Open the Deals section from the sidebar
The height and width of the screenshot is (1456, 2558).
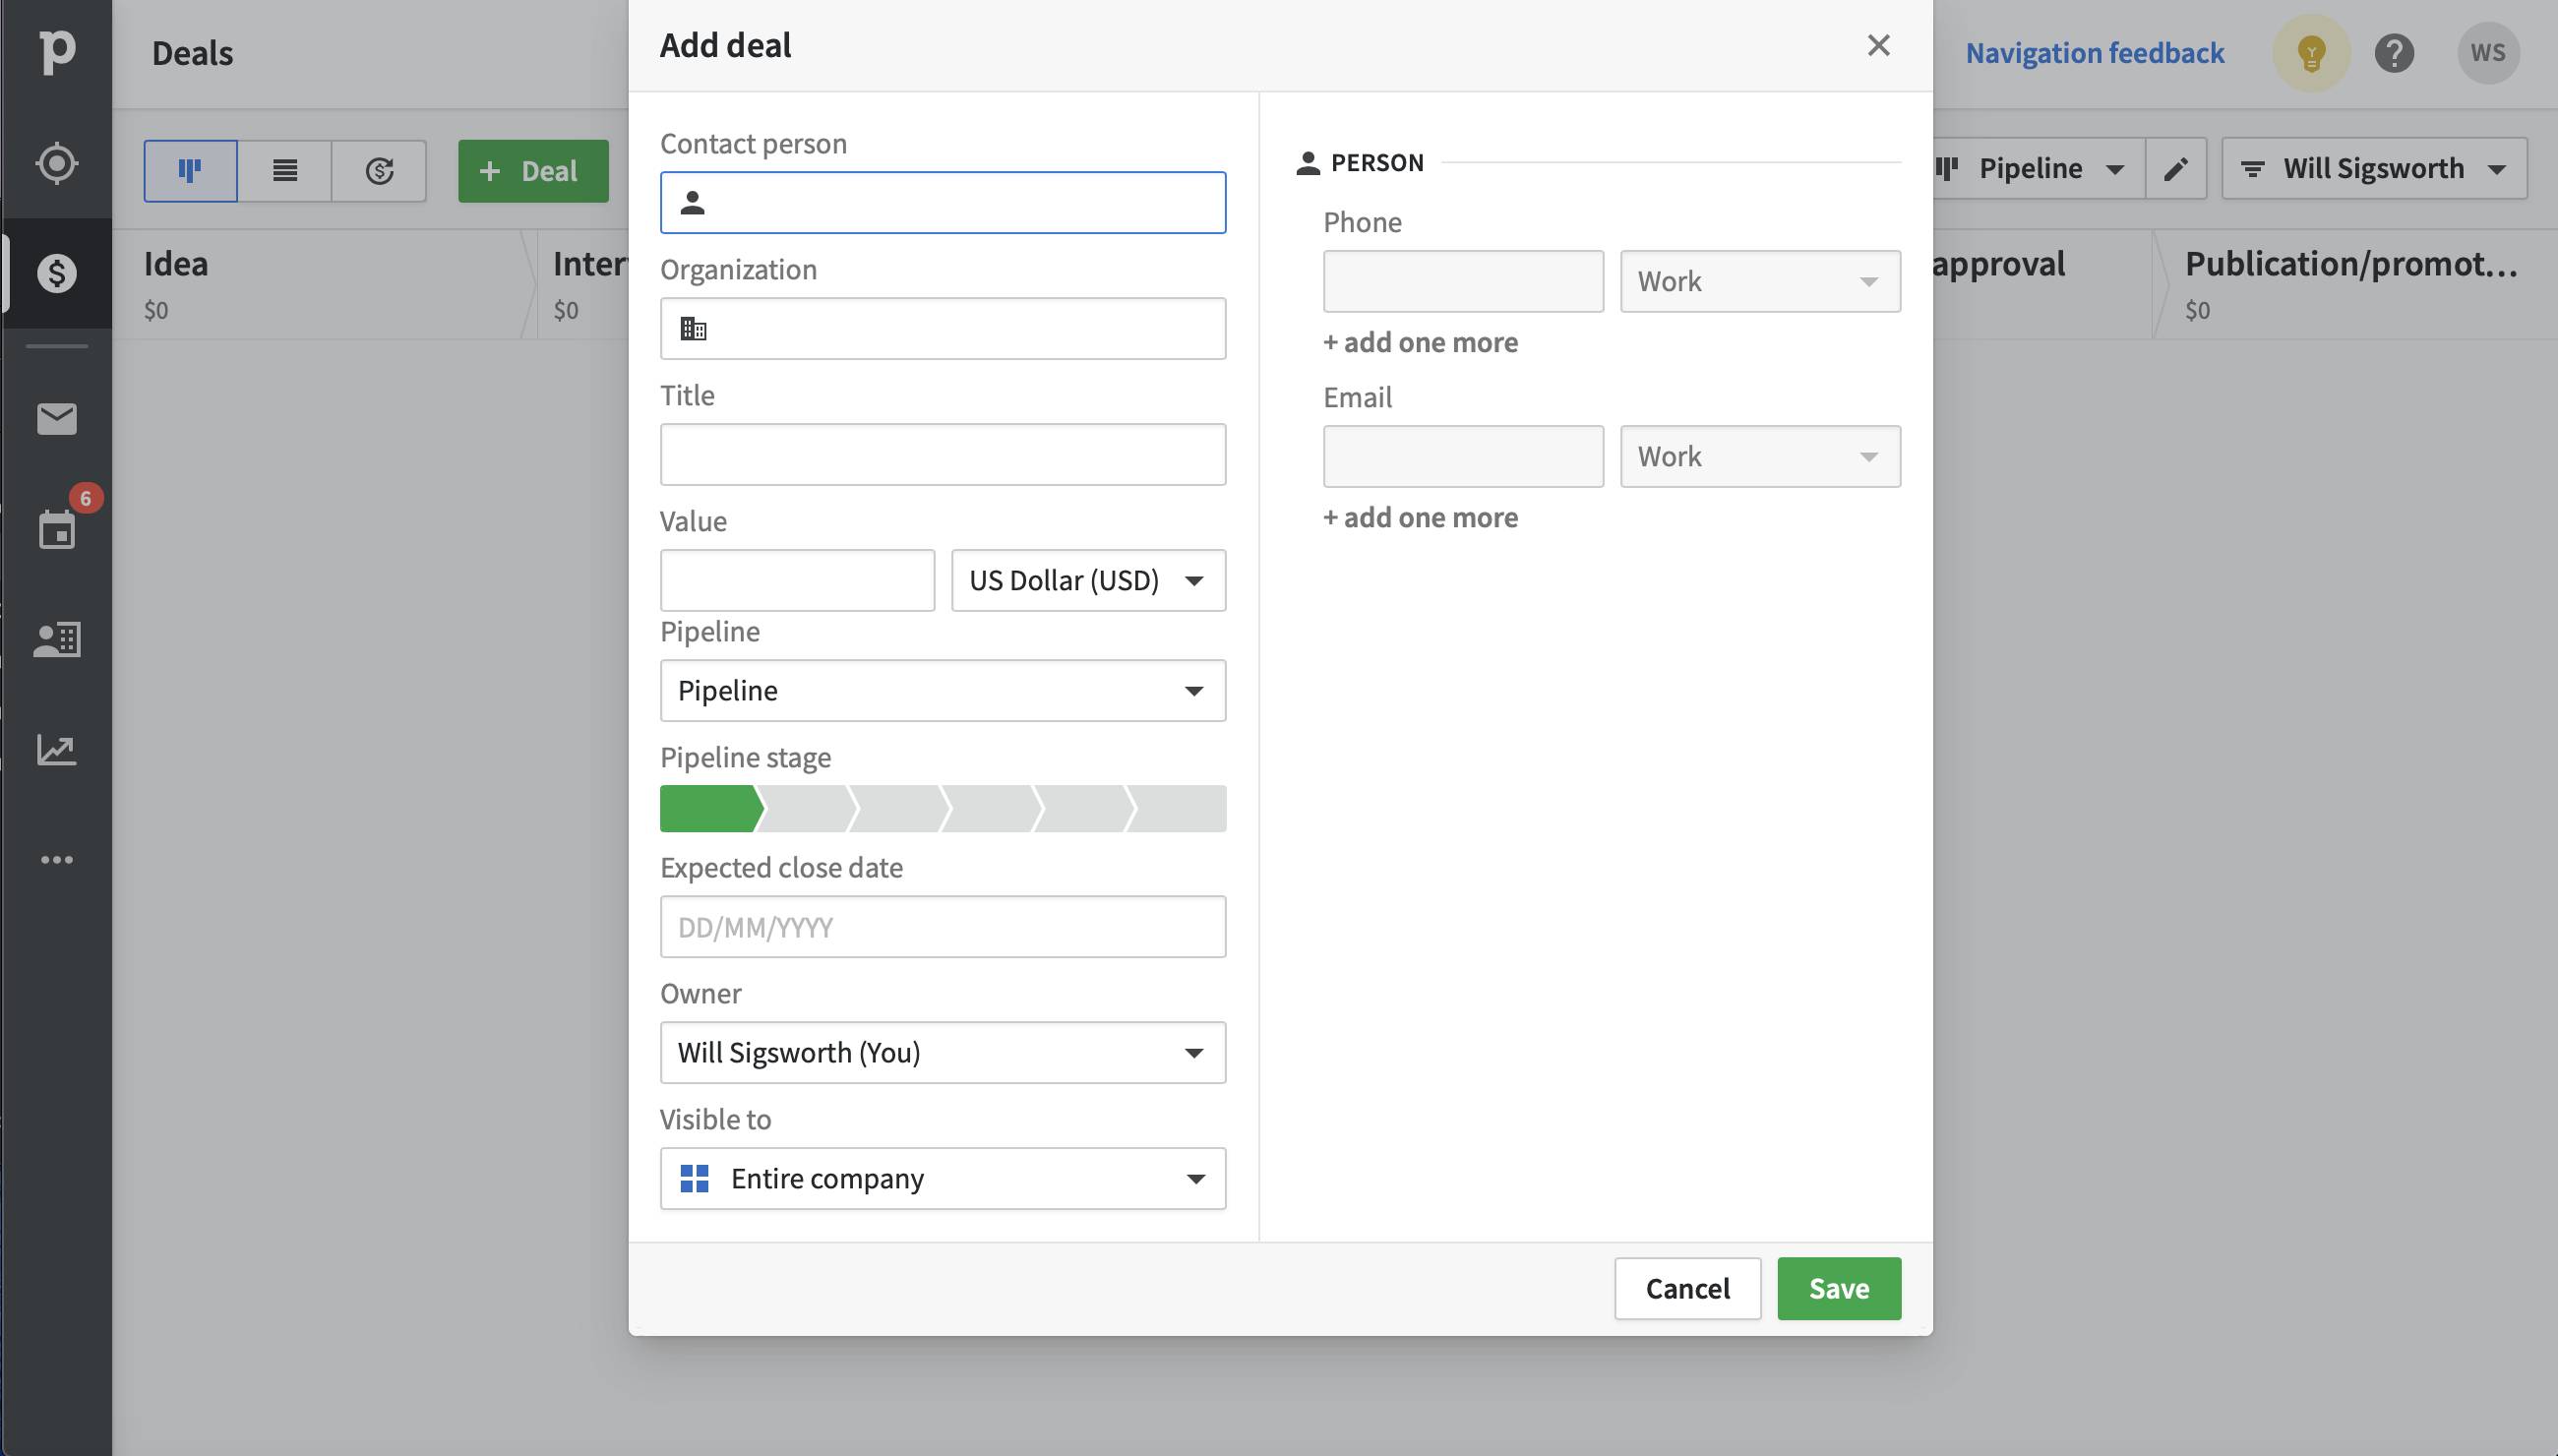[x=57, y=273]
